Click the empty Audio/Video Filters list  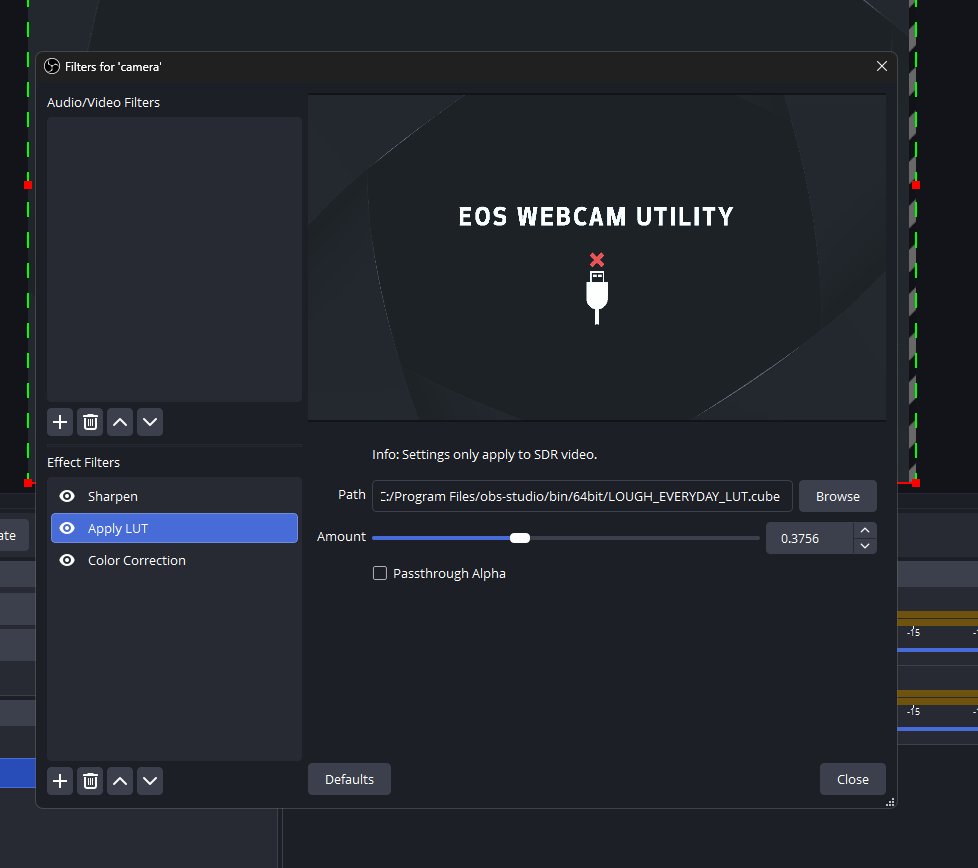[x=174, y=259]
